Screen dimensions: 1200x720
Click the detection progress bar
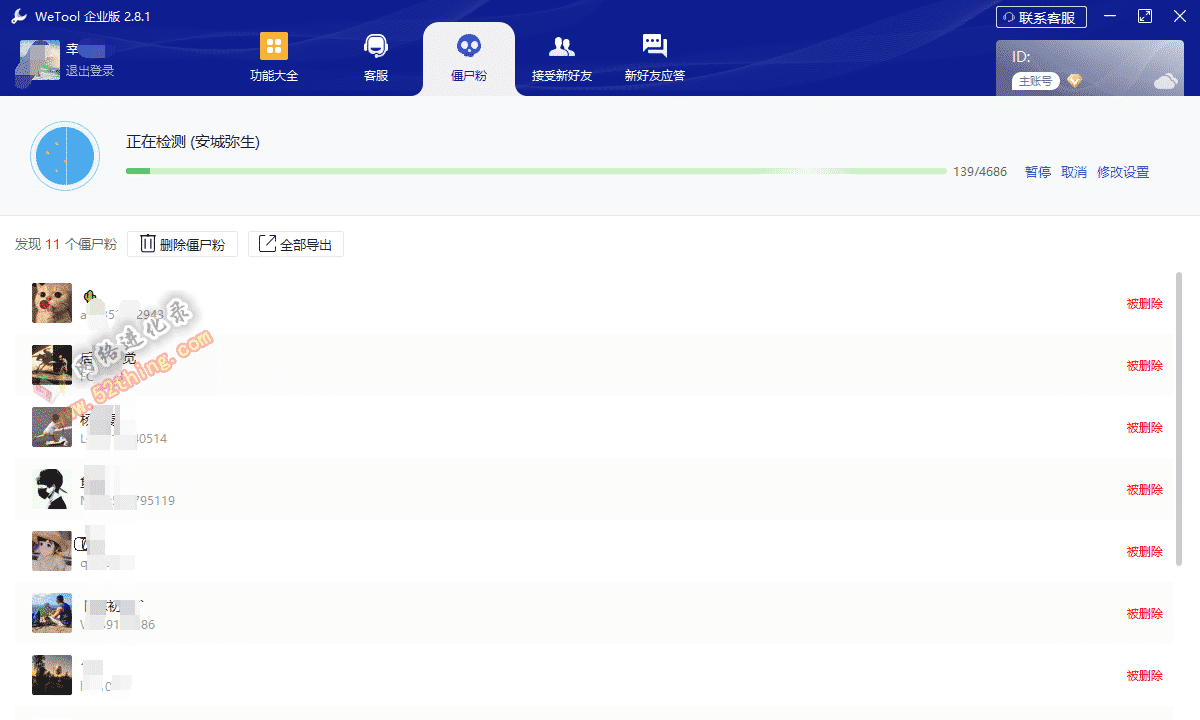click(x=535, y=171)
